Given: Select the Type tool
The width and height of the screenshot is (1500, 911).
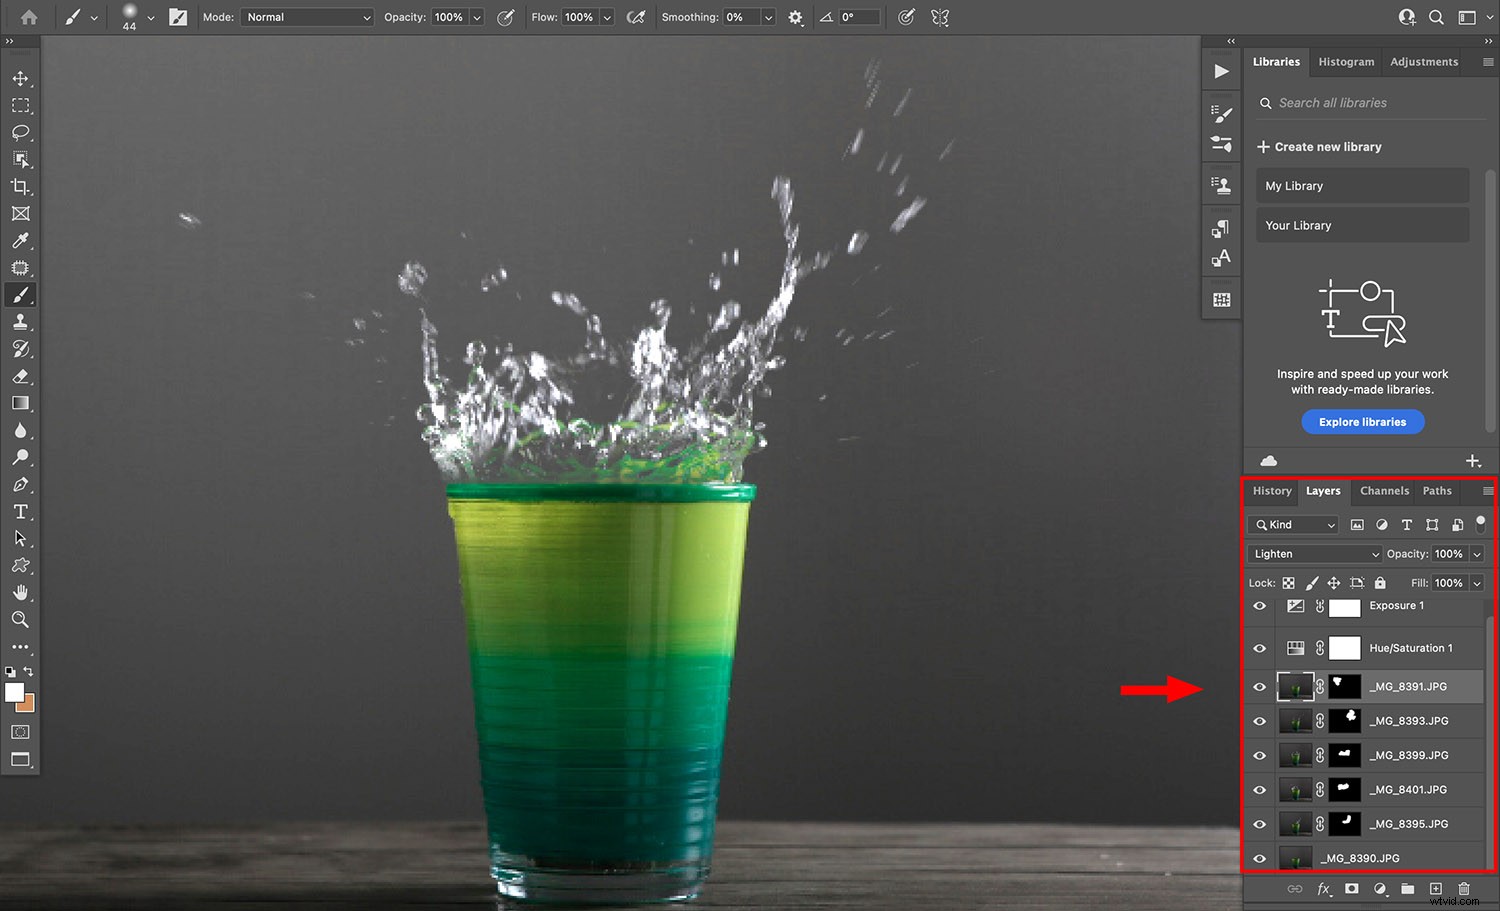Looking at the screenshot, I should [x=20, y=511].
